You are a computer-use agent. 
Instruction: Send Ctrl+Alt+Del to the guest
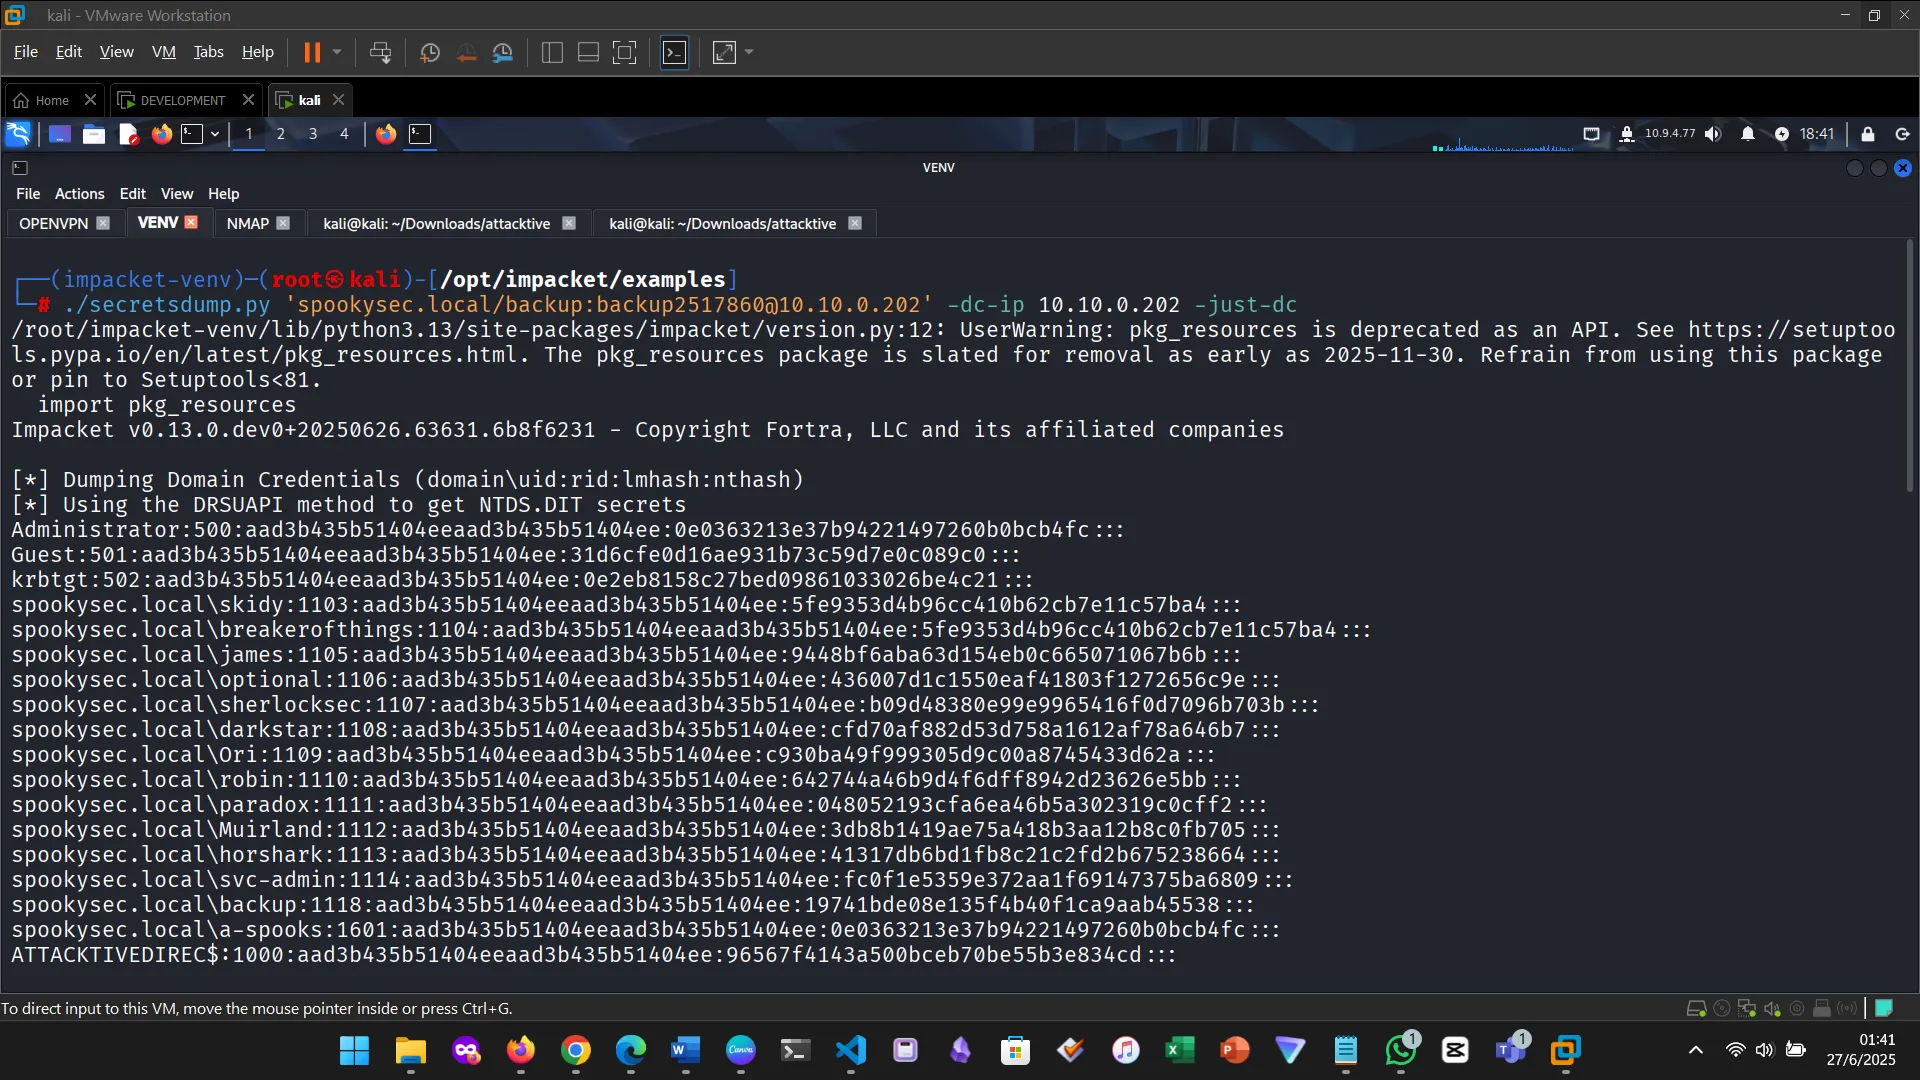coord(381,52)
